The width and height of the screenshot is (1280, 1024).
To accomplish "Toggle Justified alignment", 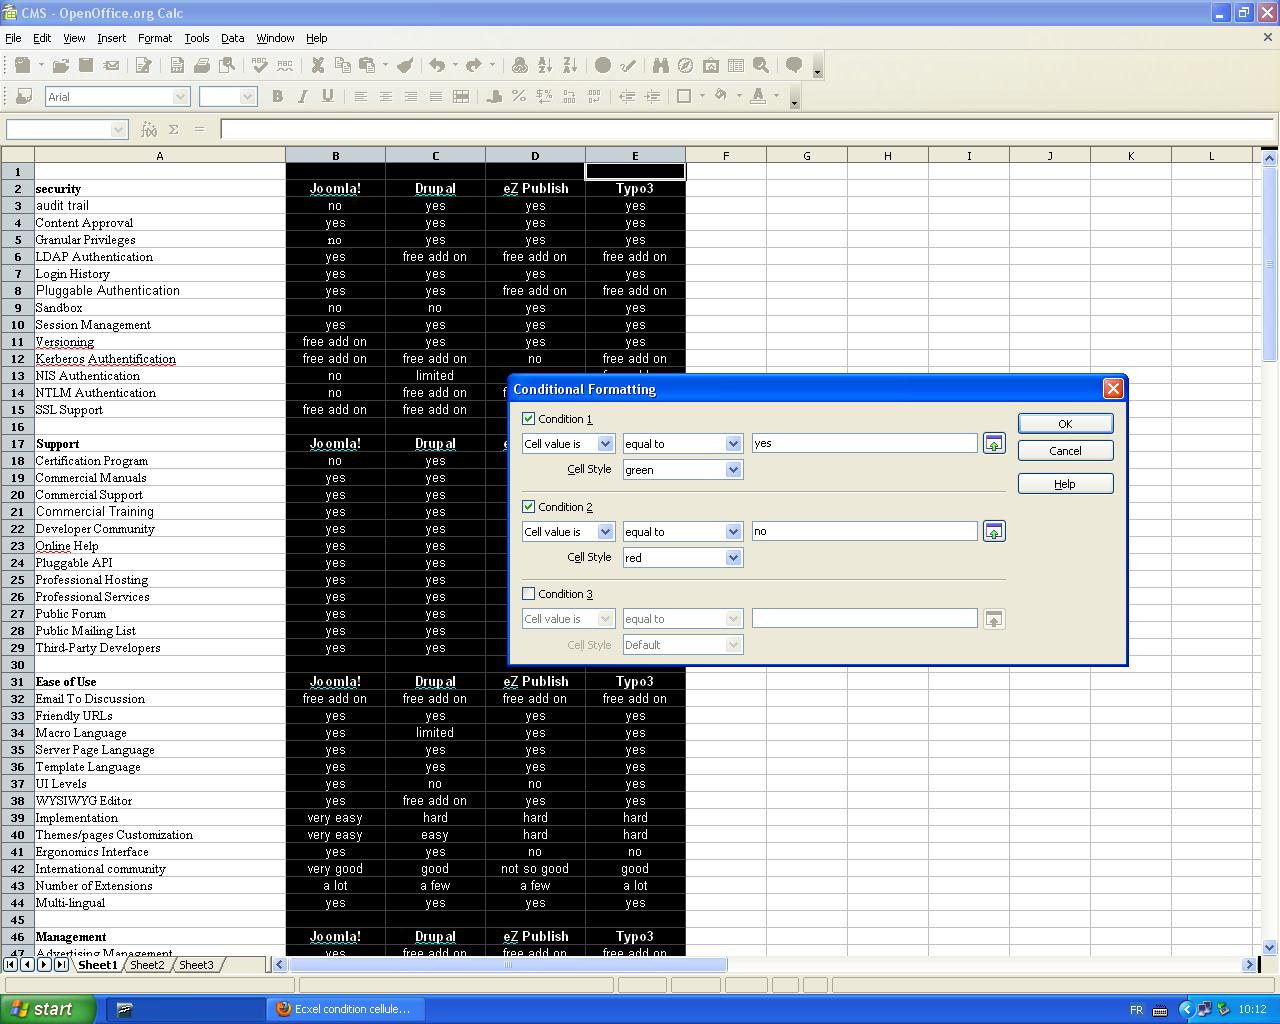I will pyautogui.click(x=435, y=96).
